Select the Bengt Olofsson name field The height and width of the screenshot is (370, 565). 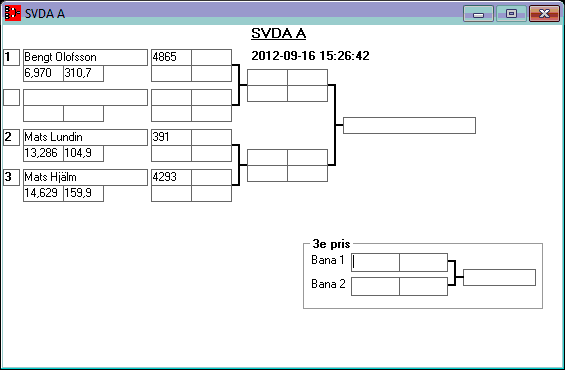[85, 57]
